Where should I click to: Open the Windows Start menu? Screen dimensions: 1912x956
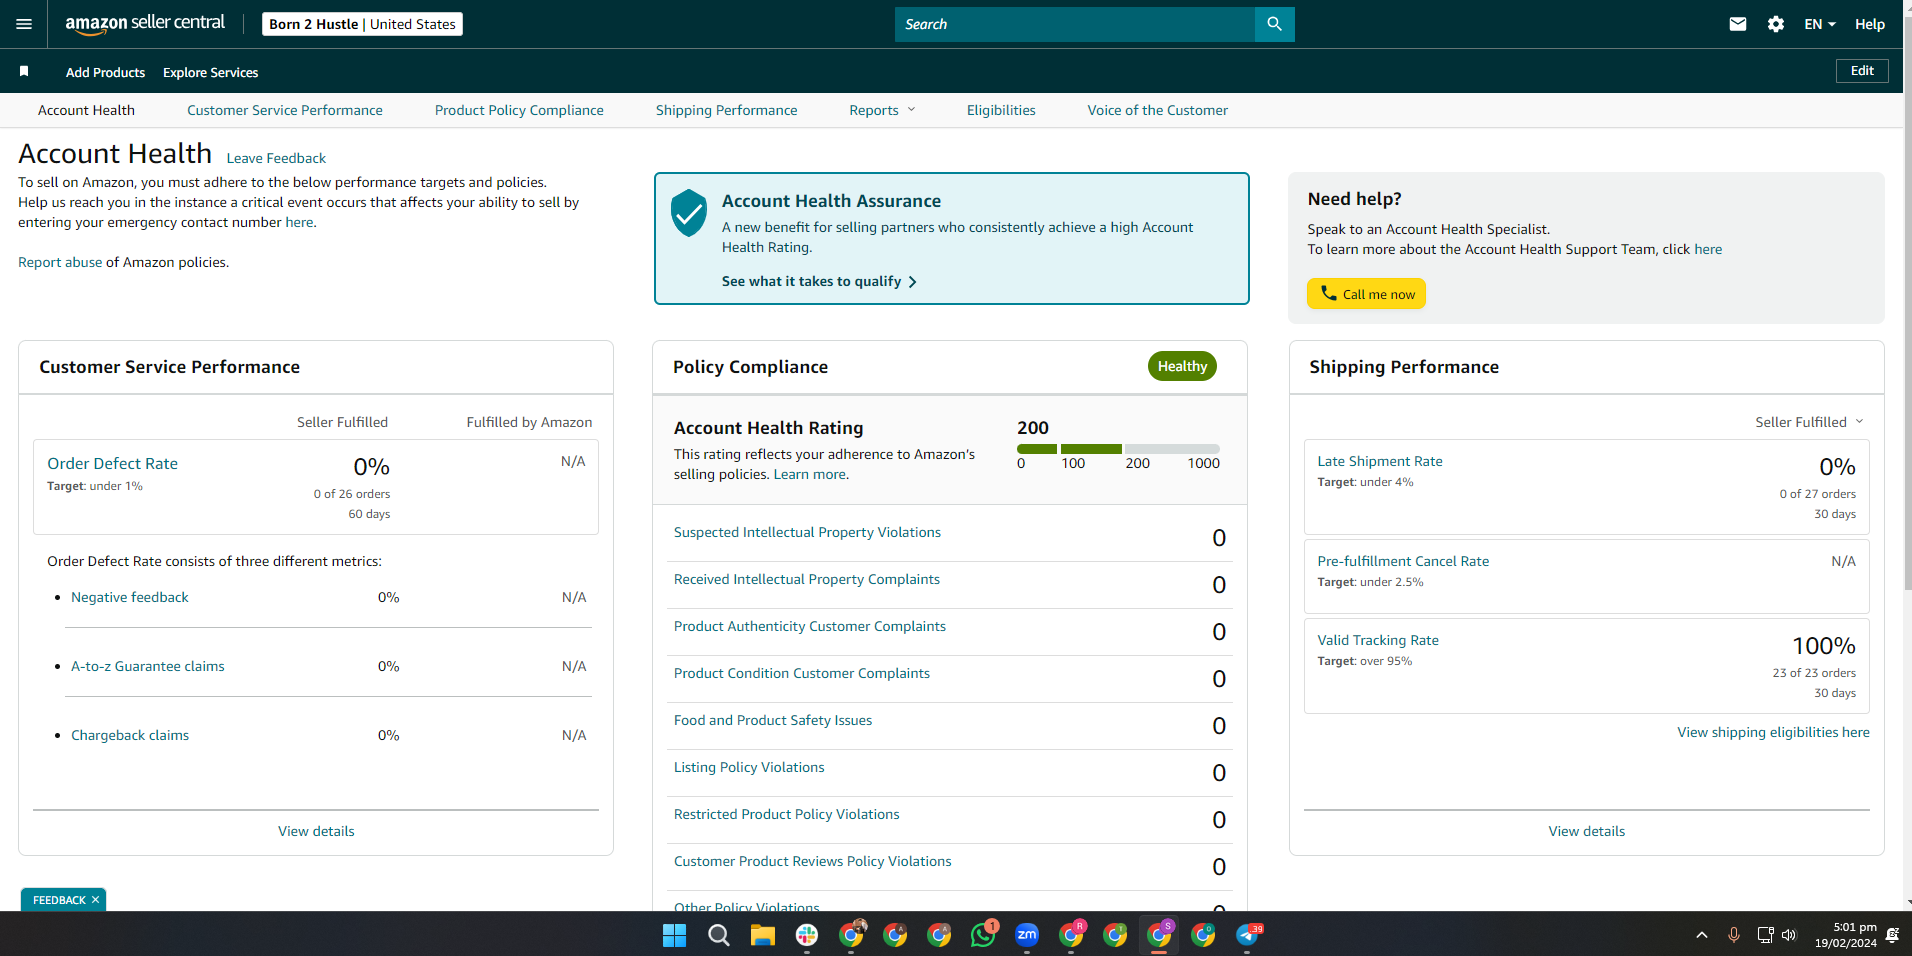pyautogui.click(x=674, y=935)
